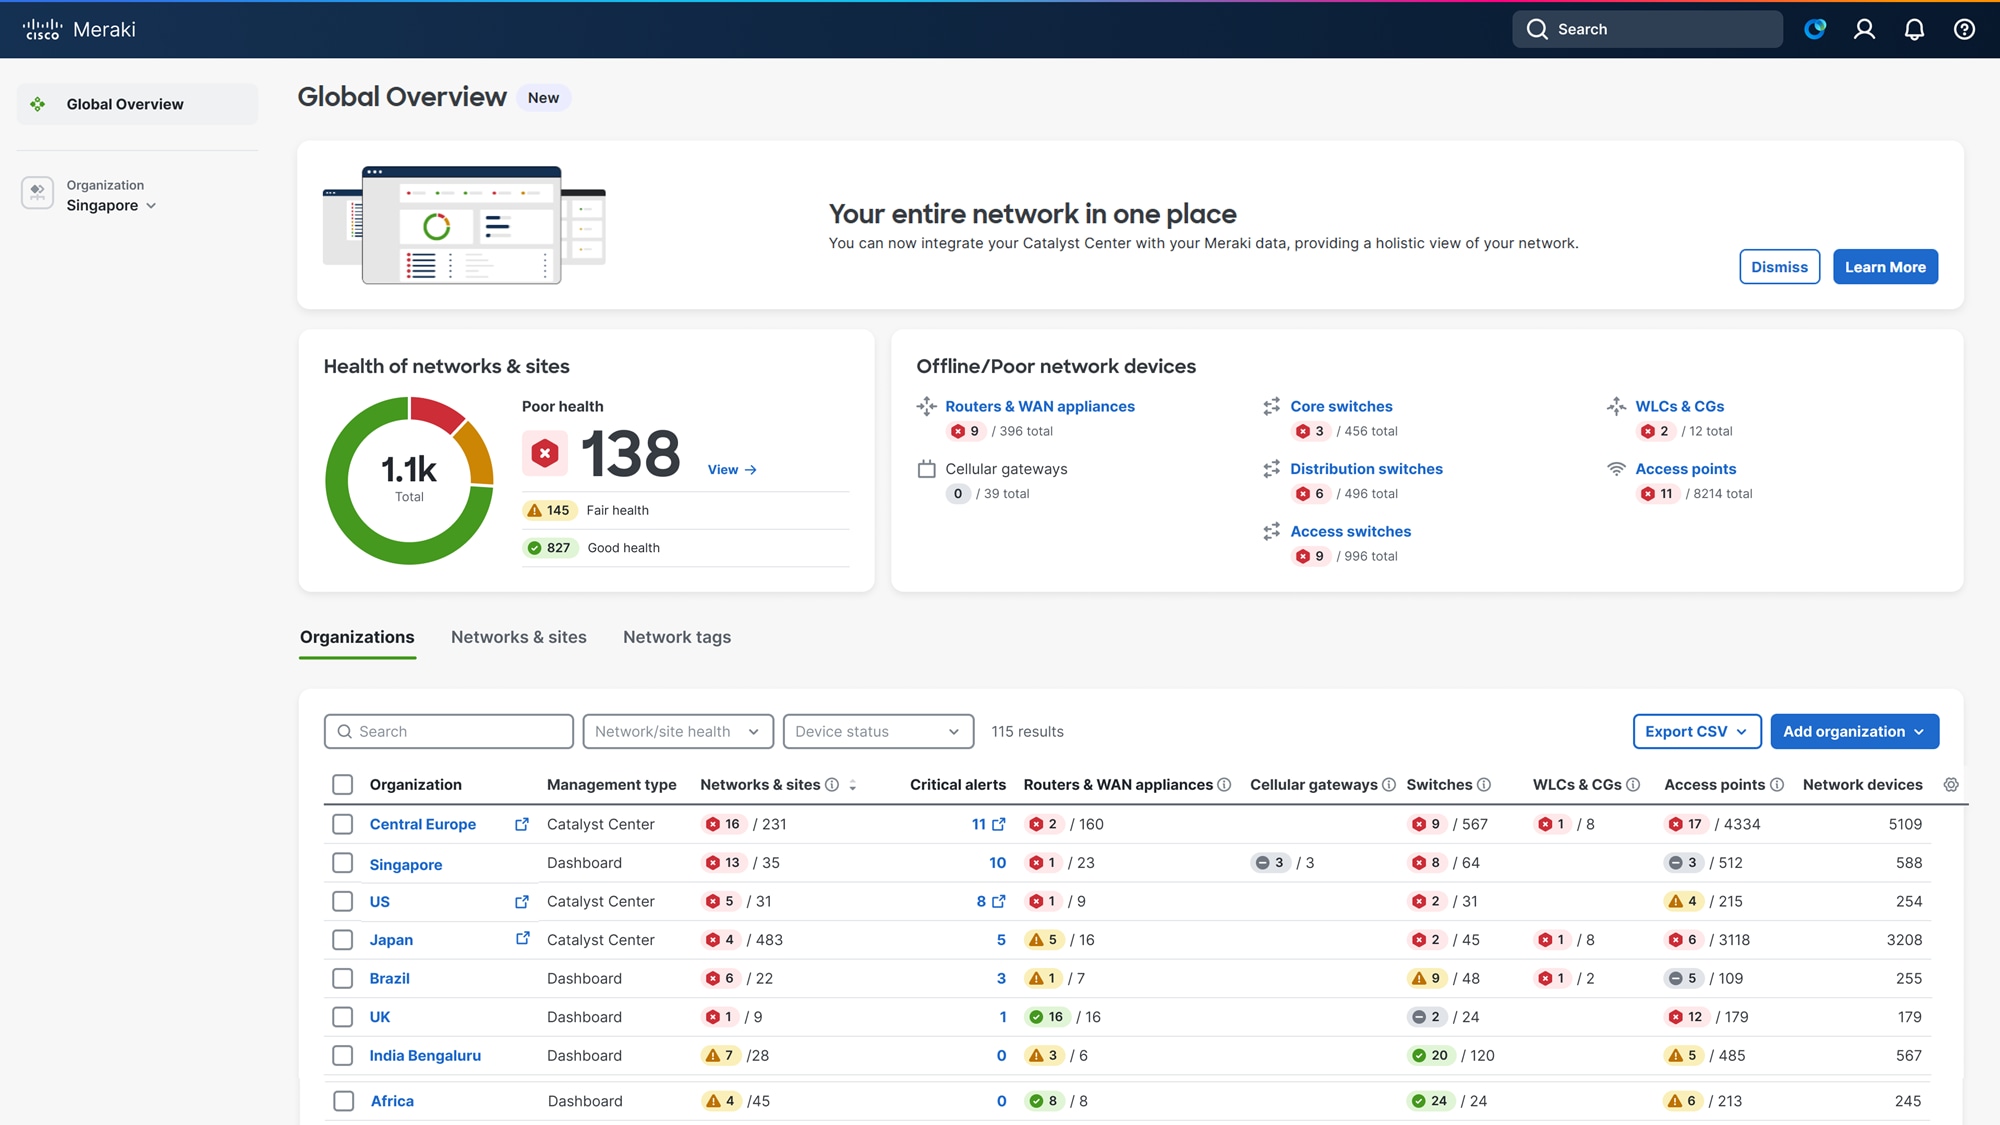The width and height of the screenshot is (2000, 1125).
Task: Click the magnifier icon in the top search bar
Action: pos(1537,29)
